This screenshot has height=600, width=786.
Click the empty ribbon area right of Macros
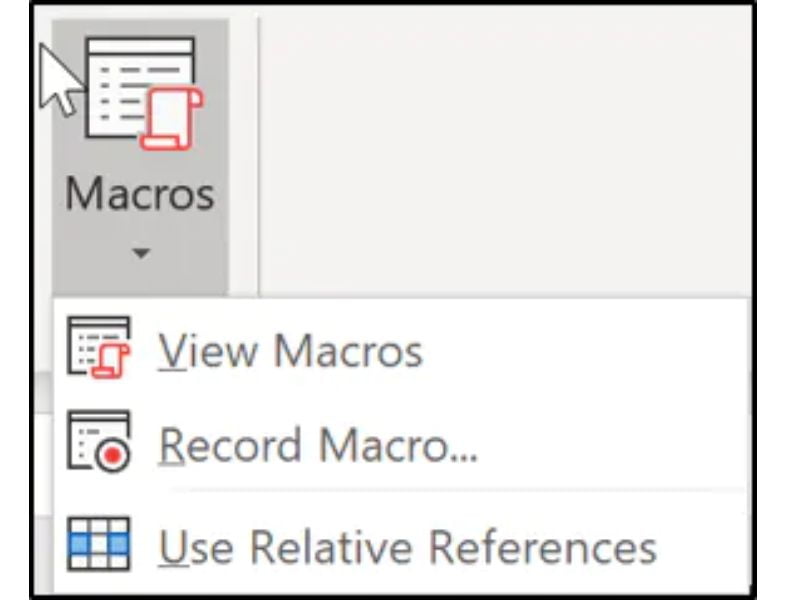point(500,150)
